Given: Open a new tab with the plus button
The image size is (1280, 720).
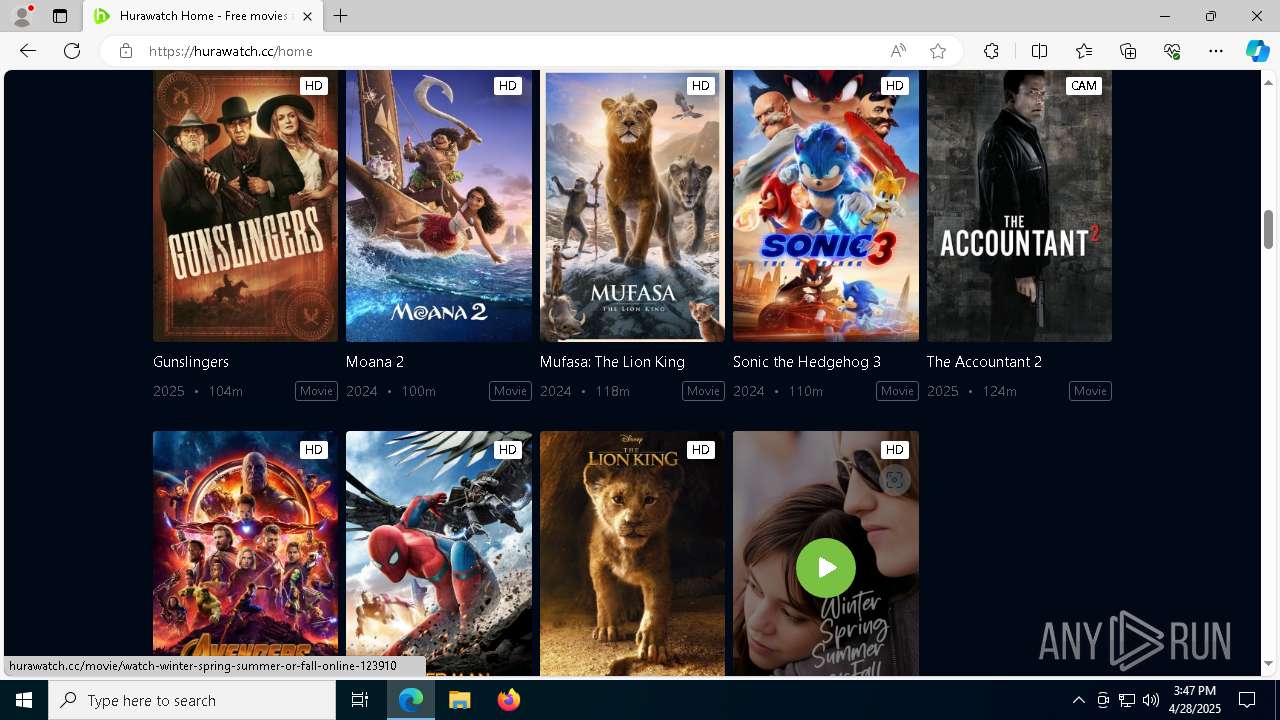Looking at the screenshot, I should click(x=341, y=16).
